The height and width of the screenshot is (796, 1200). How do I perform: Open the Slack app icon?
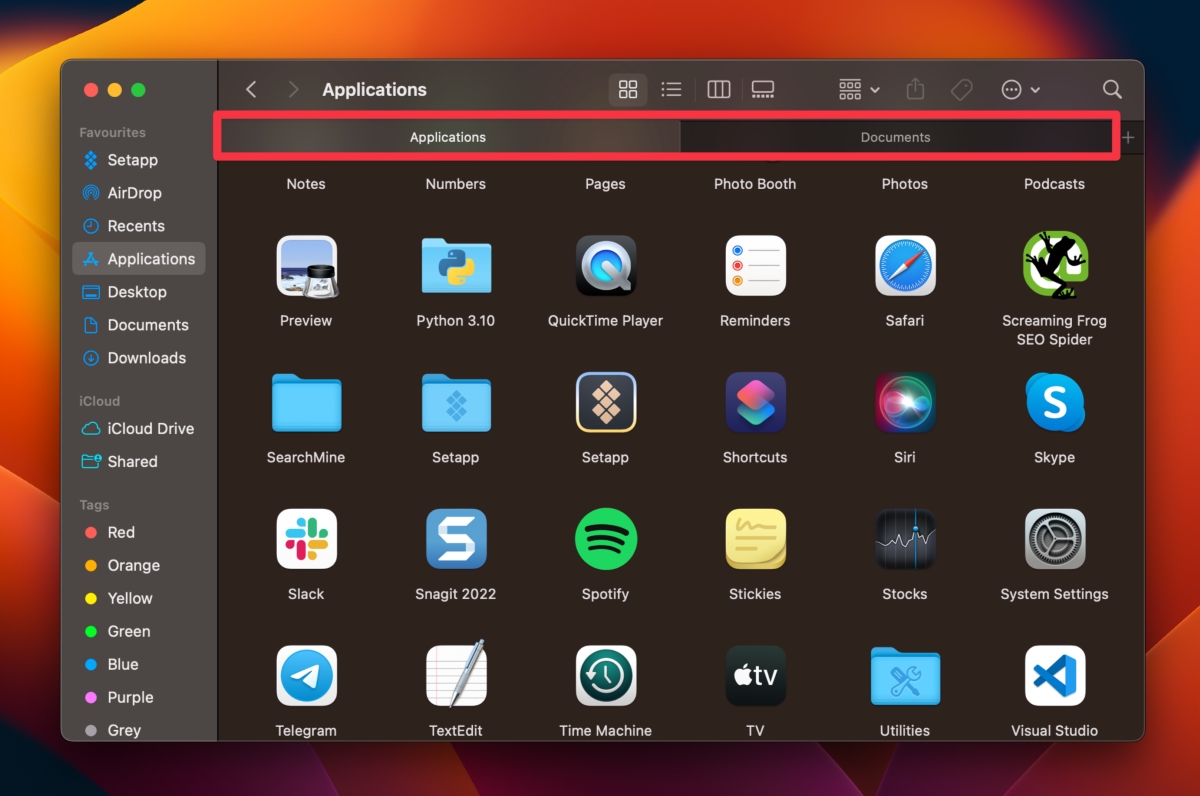pyautogui.click(x=306, y=539)
